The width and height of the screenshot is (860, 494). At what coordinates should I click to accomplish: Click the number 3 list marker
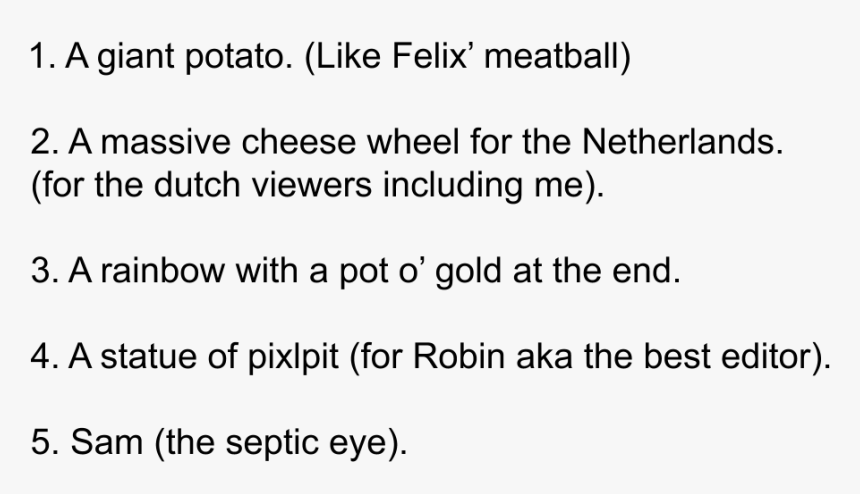click(x=44, y=271)
